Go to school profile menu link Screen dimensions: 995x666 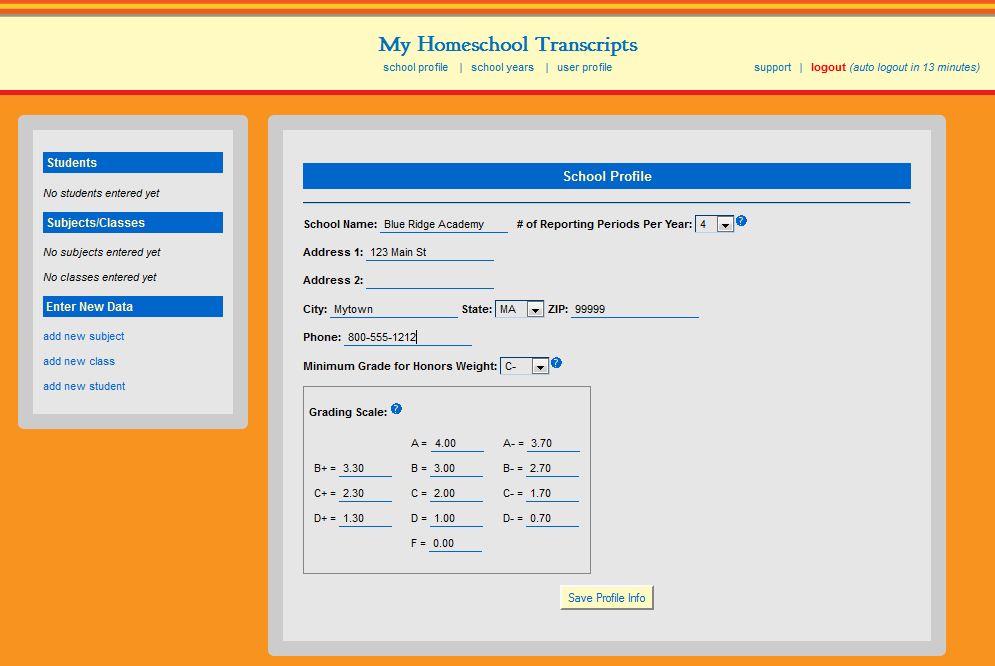(x=415, y=68)
